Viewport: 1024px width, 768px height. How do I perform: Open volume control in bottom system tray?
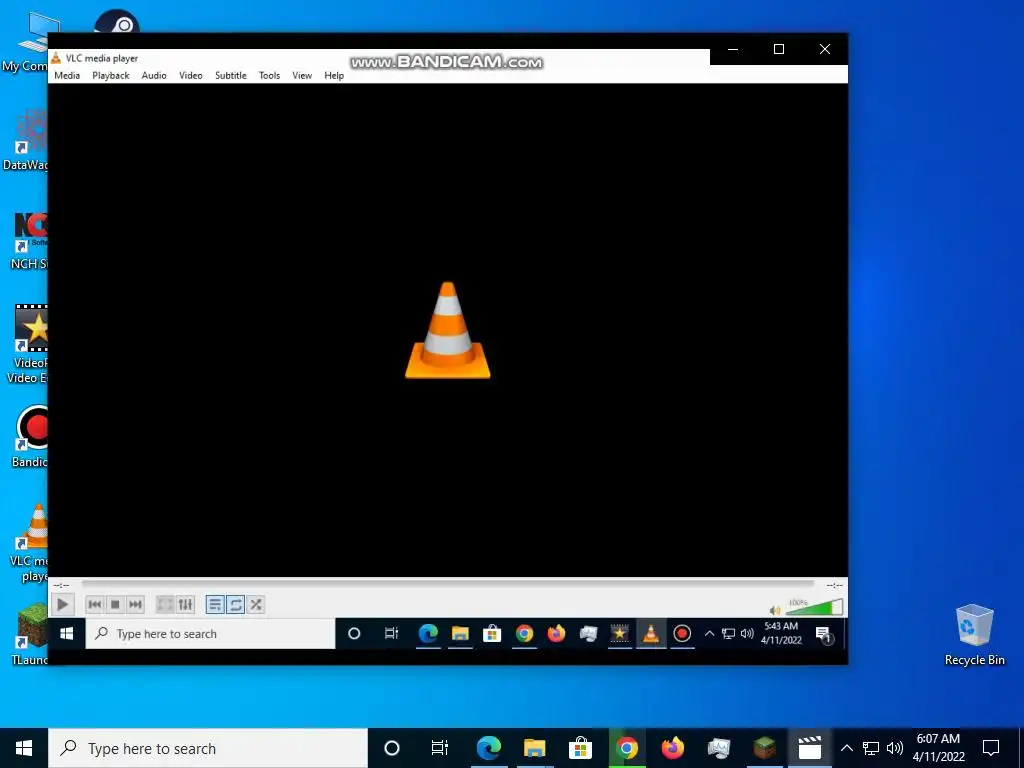point(895,748)
